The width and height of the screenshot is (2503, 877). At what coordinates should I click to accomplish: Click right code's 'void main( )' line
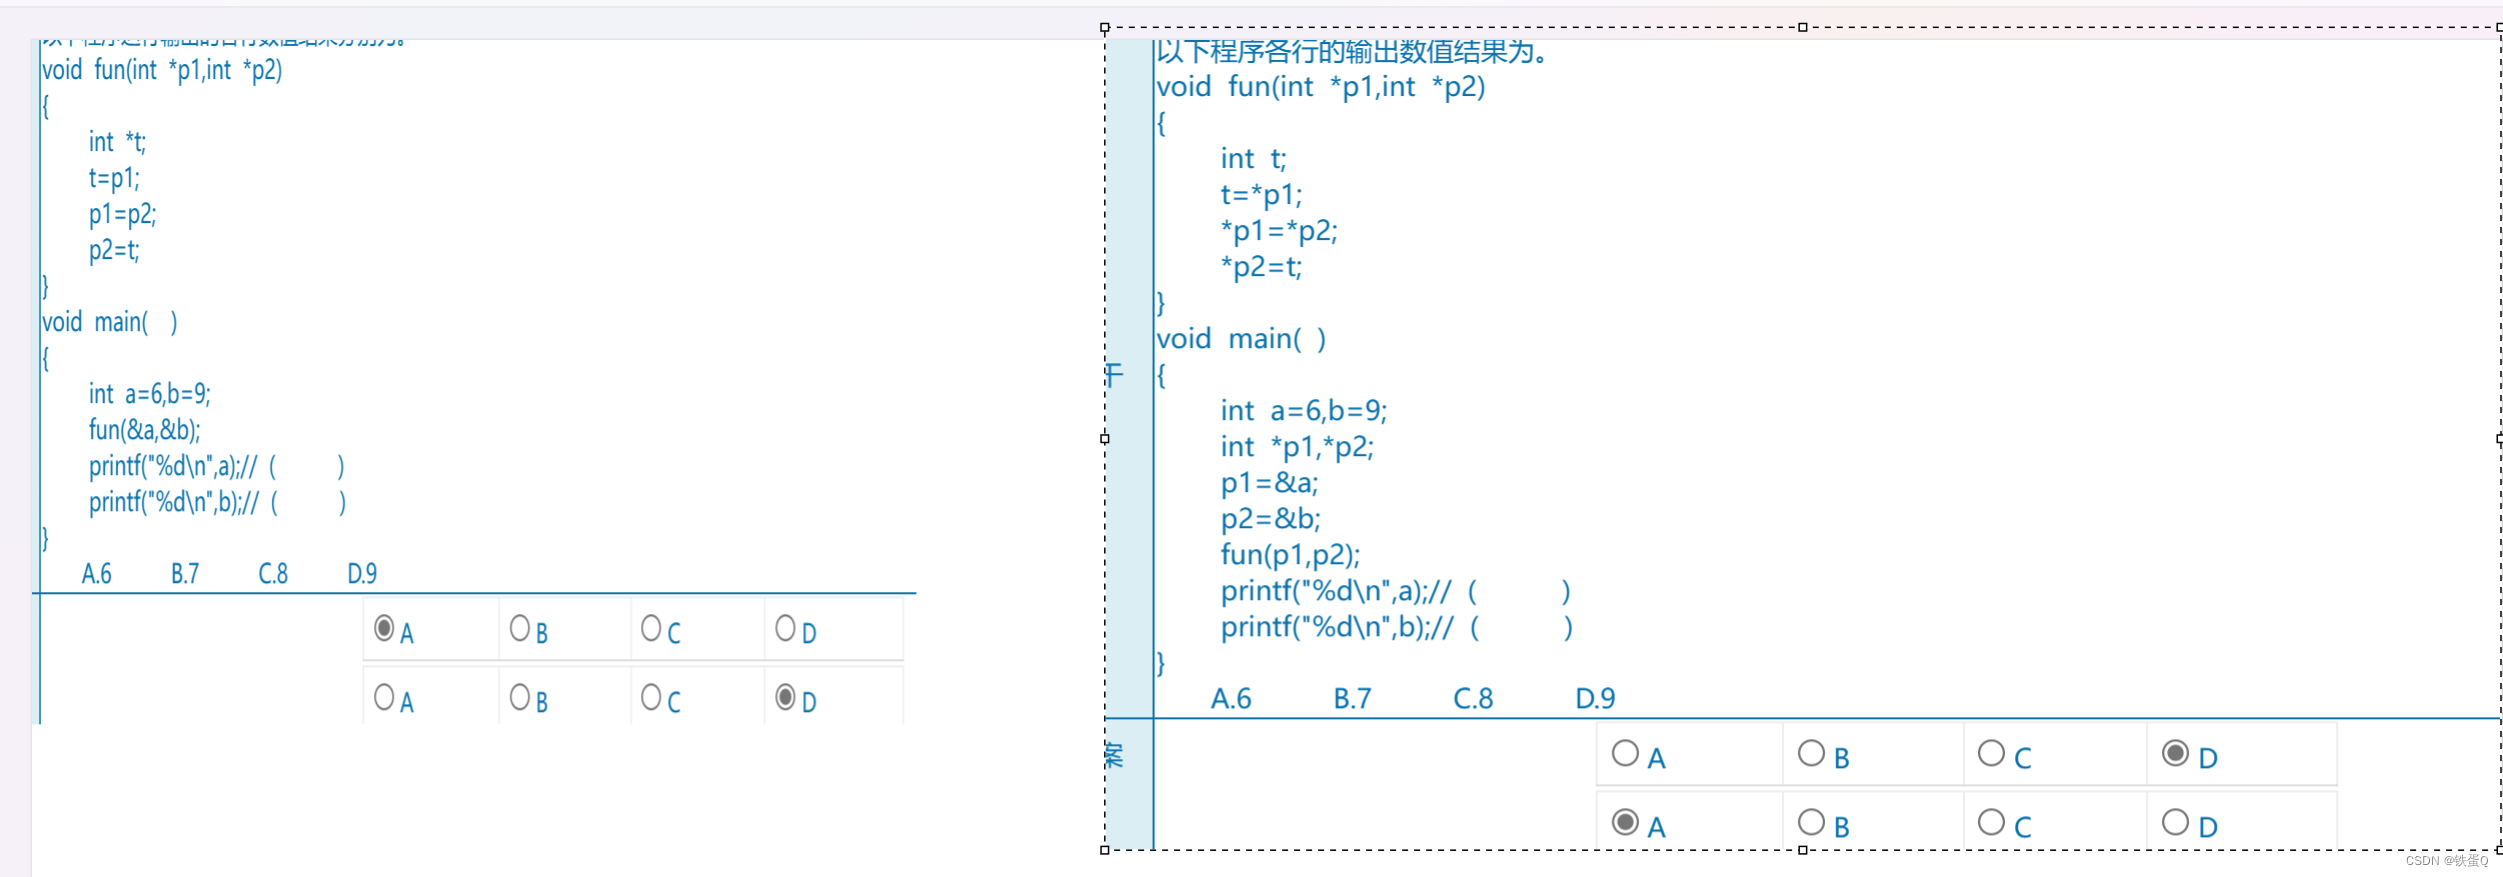(x=1241, y=339)
